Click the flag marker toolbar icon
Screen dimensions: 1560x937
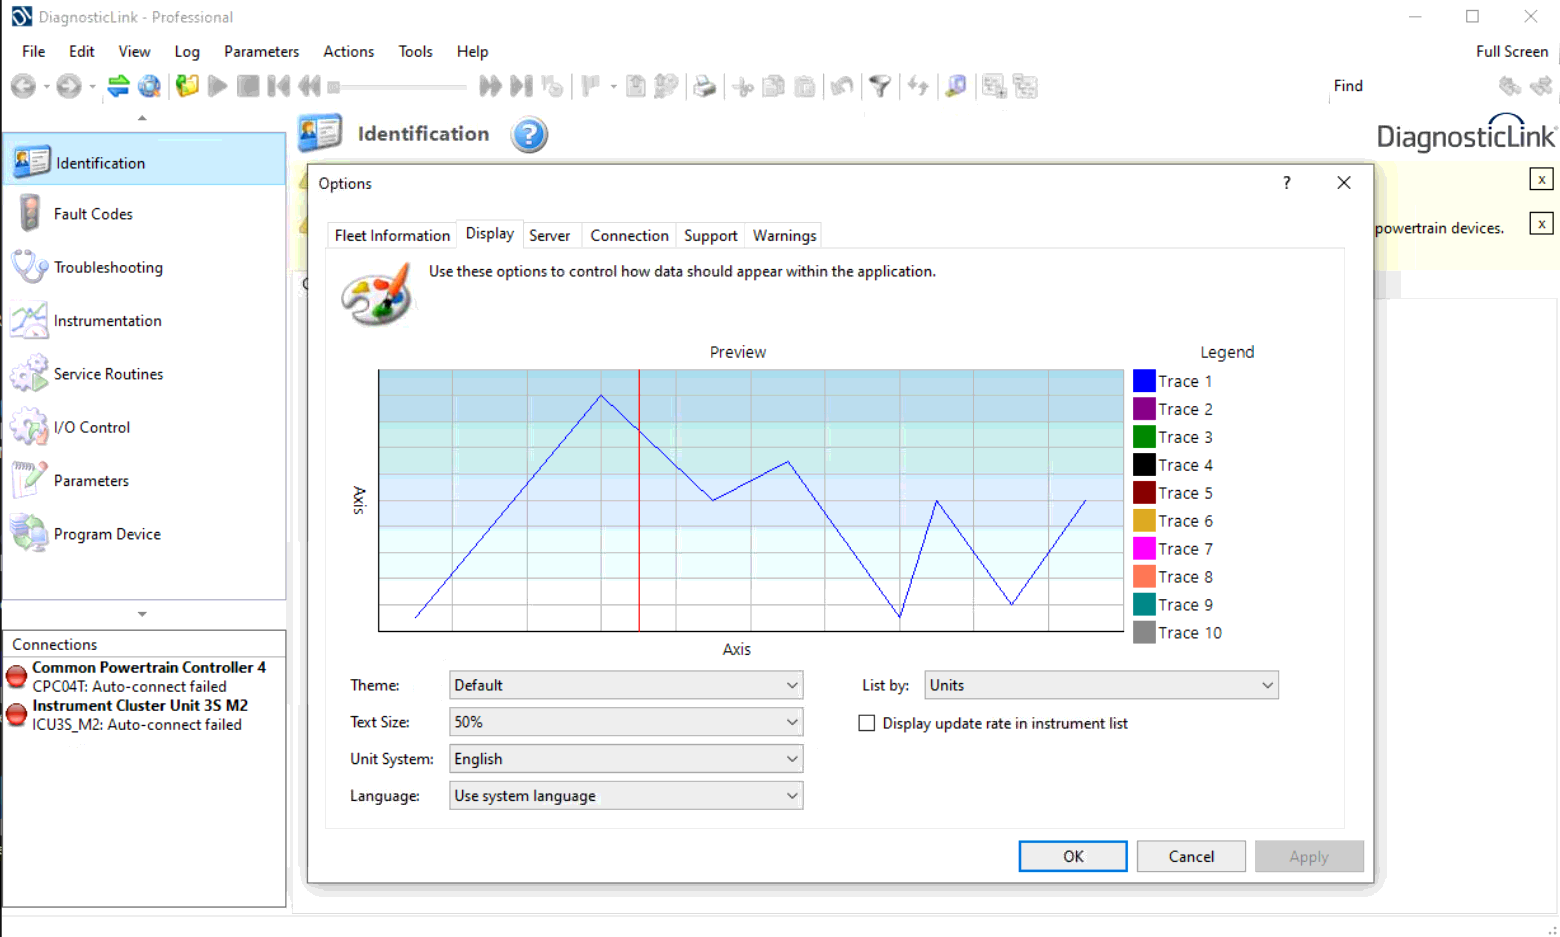point(591,87)
